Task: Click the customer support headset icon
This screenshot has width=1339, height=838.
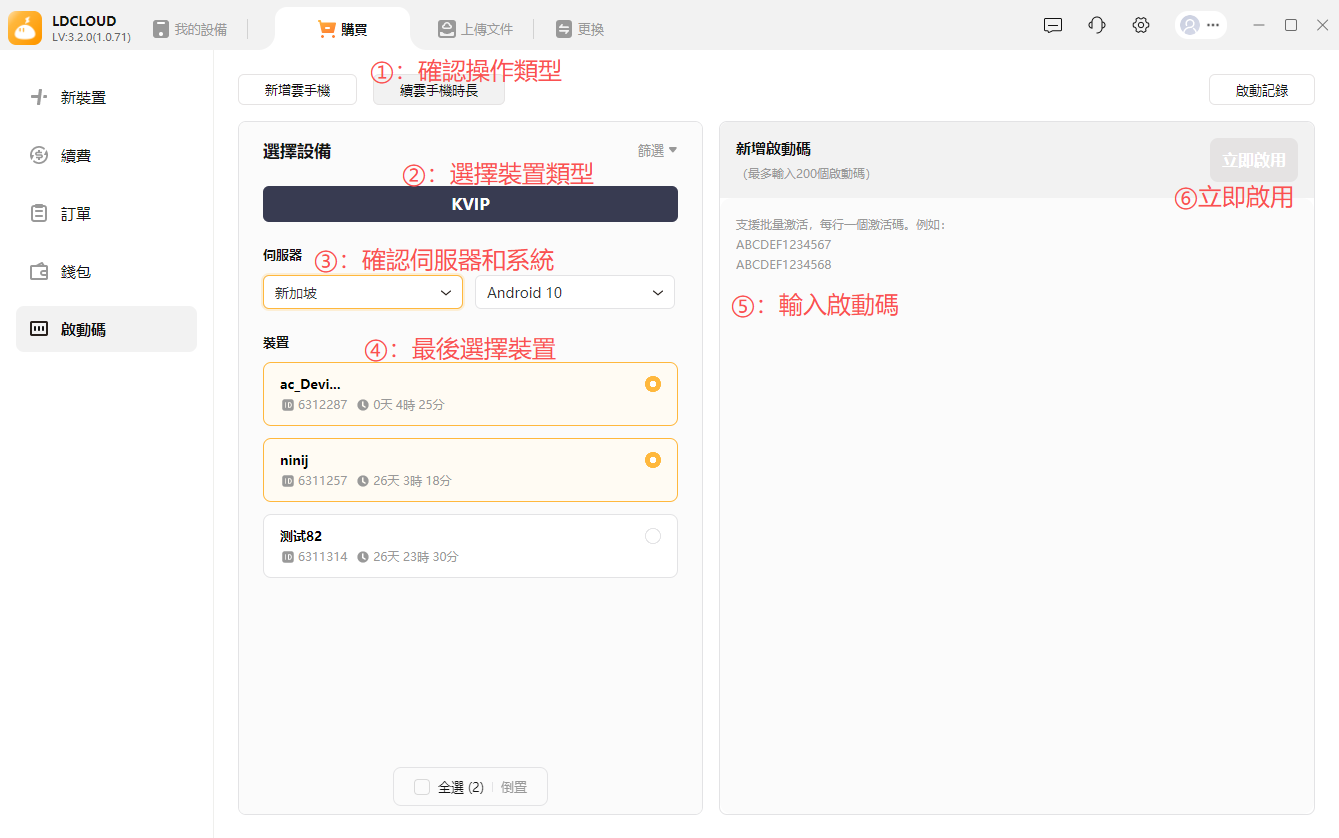Action: (x=1096, y=26)
